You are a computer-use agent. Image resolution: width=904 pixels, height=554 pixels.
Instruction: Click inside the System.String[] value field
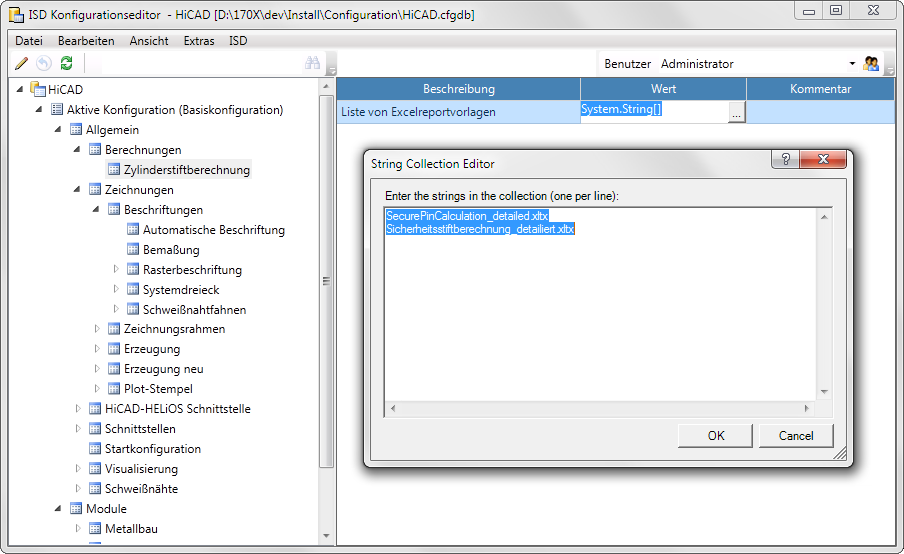click(654, 112)
